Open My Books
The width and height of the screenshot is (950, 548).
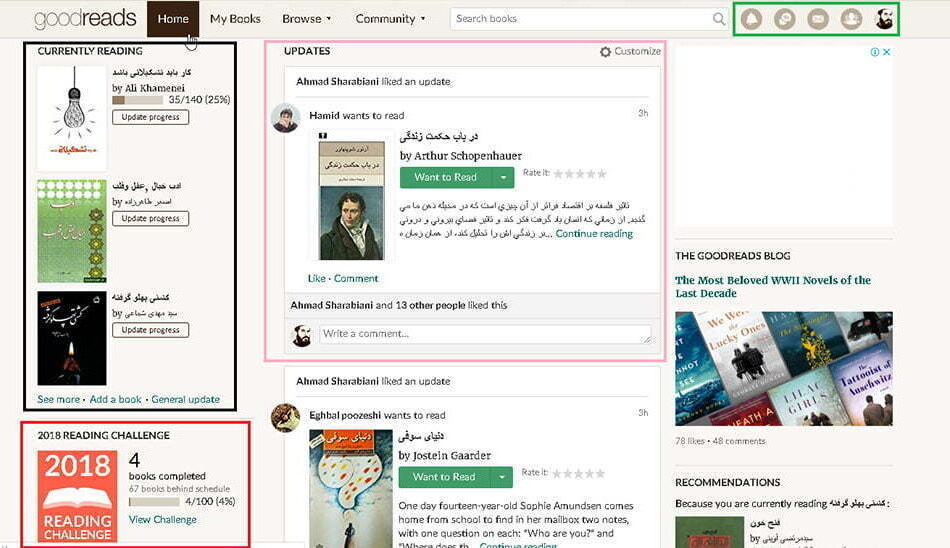235,19
